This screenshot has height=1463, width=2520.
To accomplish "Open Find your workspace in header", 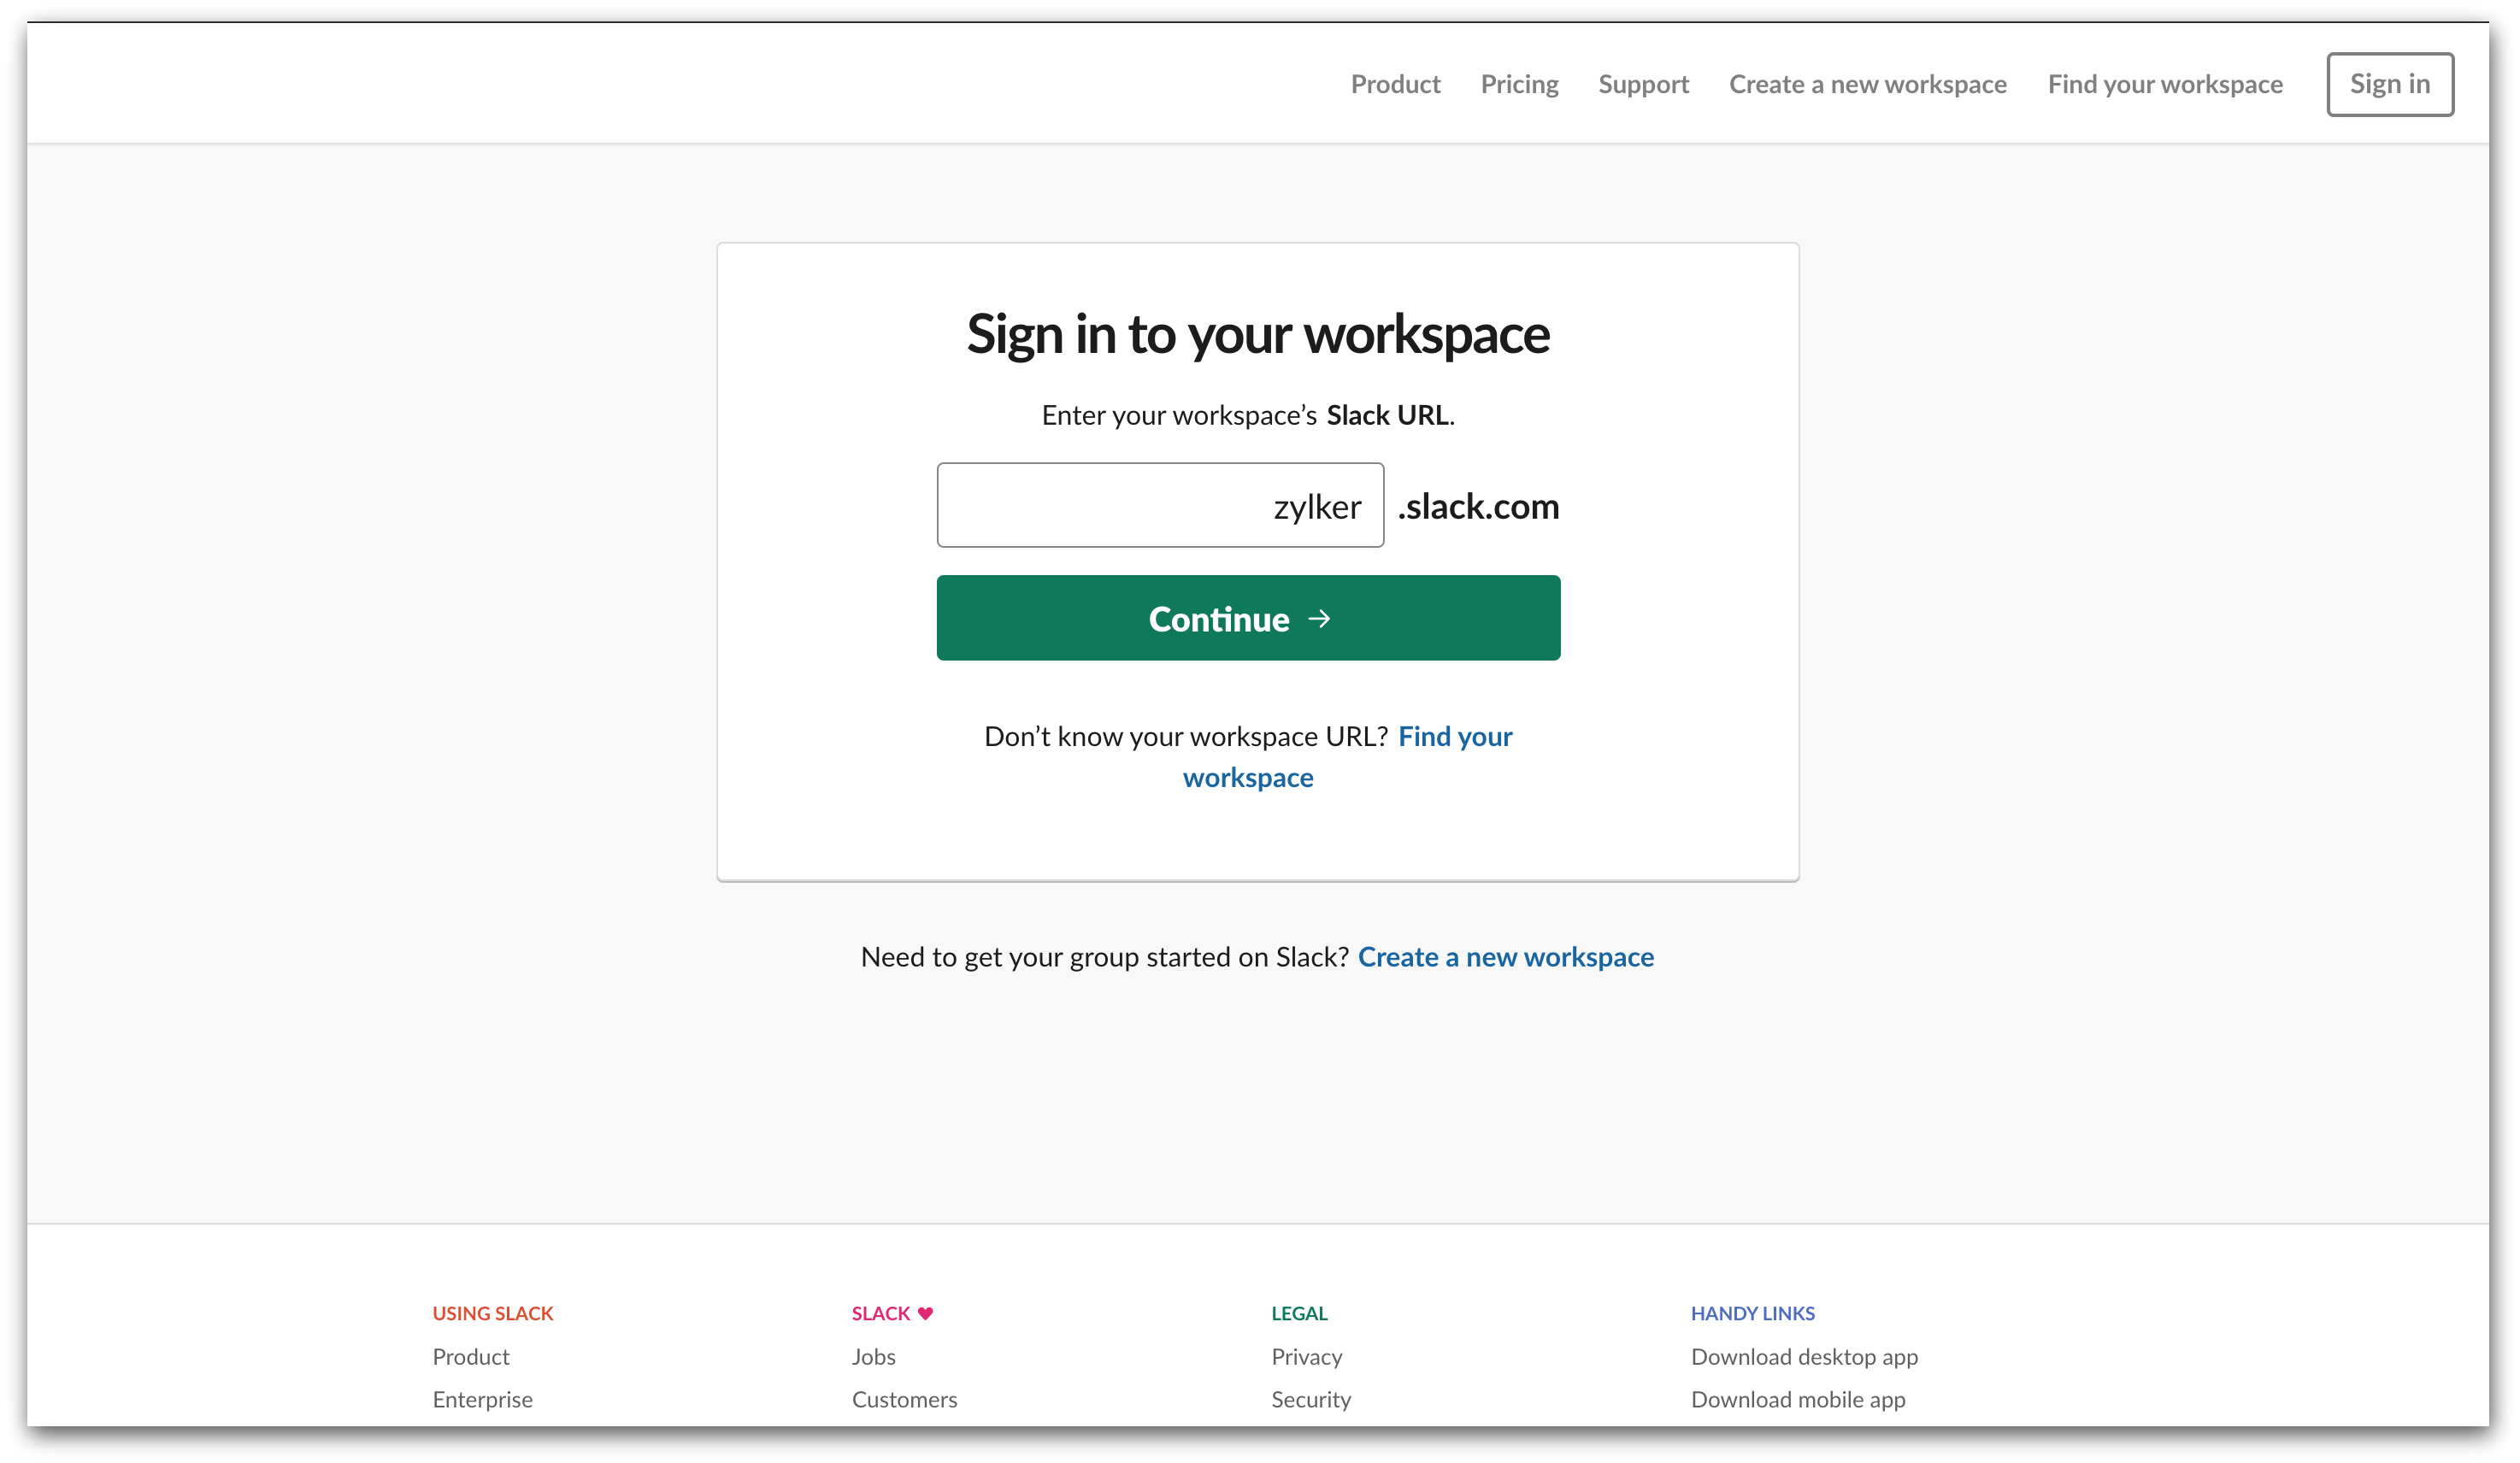I will [2164, 84].
